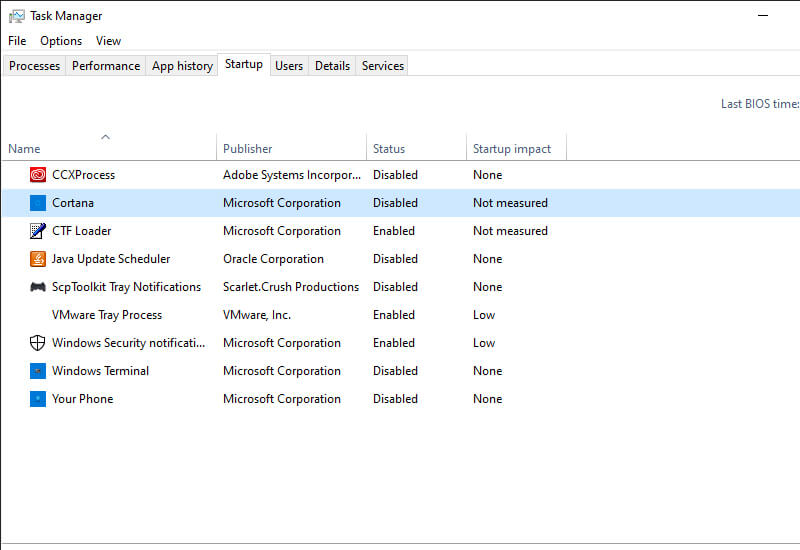The width and height of the screenshot is (800, 550).
Task: Click the sort arrow above Name
Action: pyautogui.click(x=106, y=137)
